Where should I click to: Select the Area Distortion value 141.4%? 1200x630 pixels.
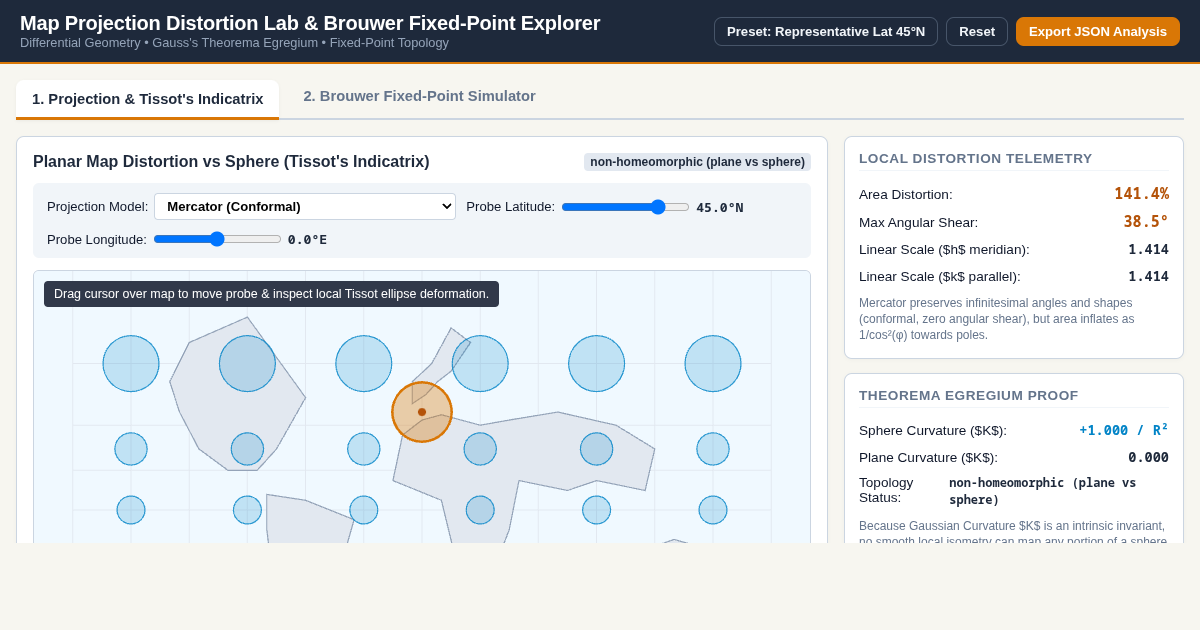(x=1141, y=194)
